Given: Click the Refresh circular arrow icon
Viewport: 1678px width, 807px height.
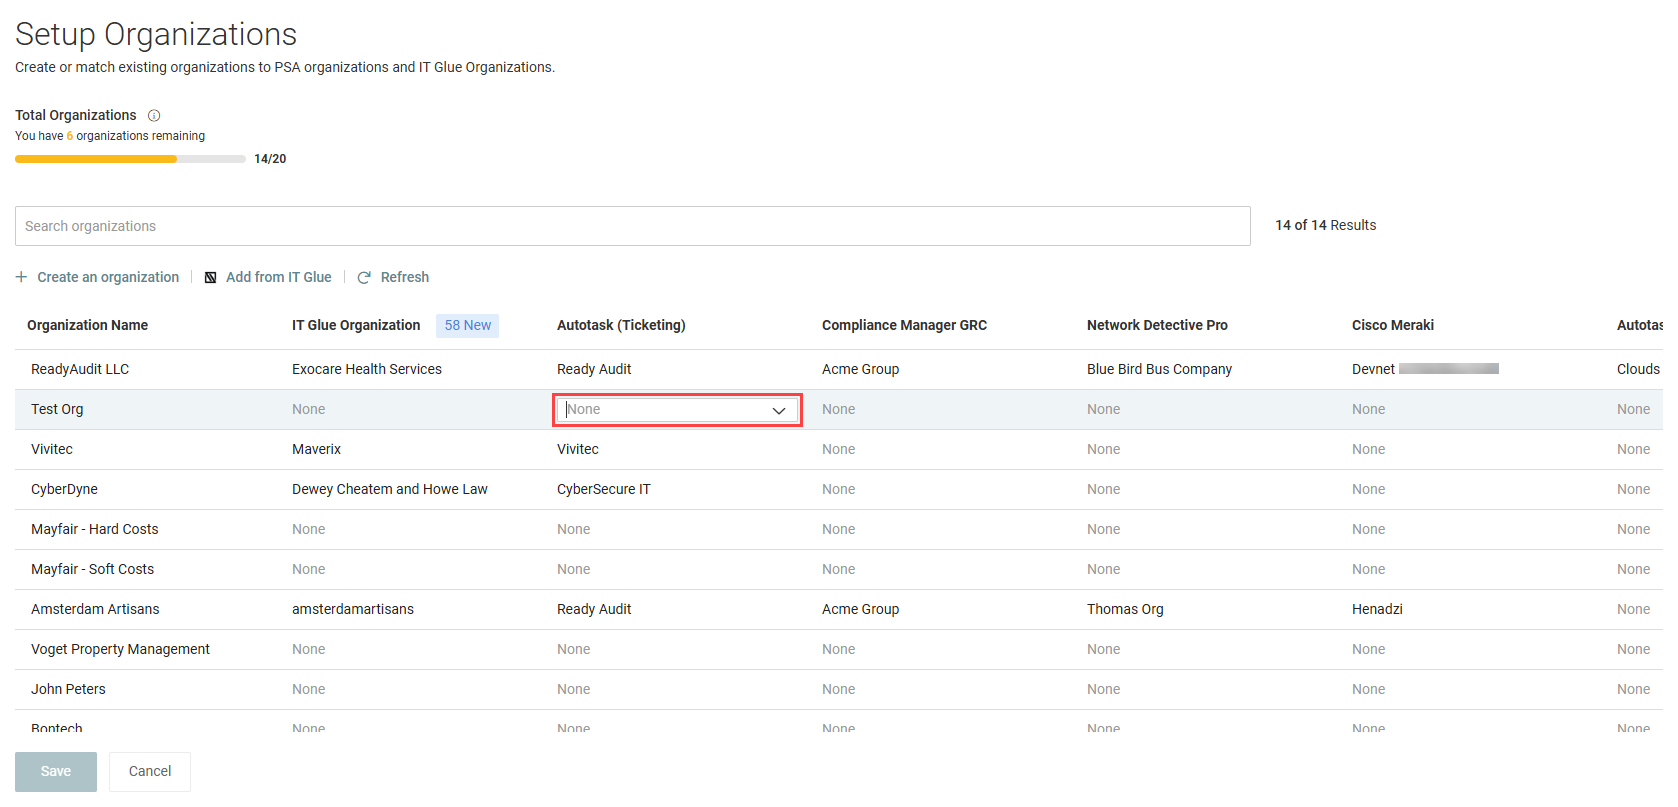Looking at the screenshot, I should click(x=364, y=278).
